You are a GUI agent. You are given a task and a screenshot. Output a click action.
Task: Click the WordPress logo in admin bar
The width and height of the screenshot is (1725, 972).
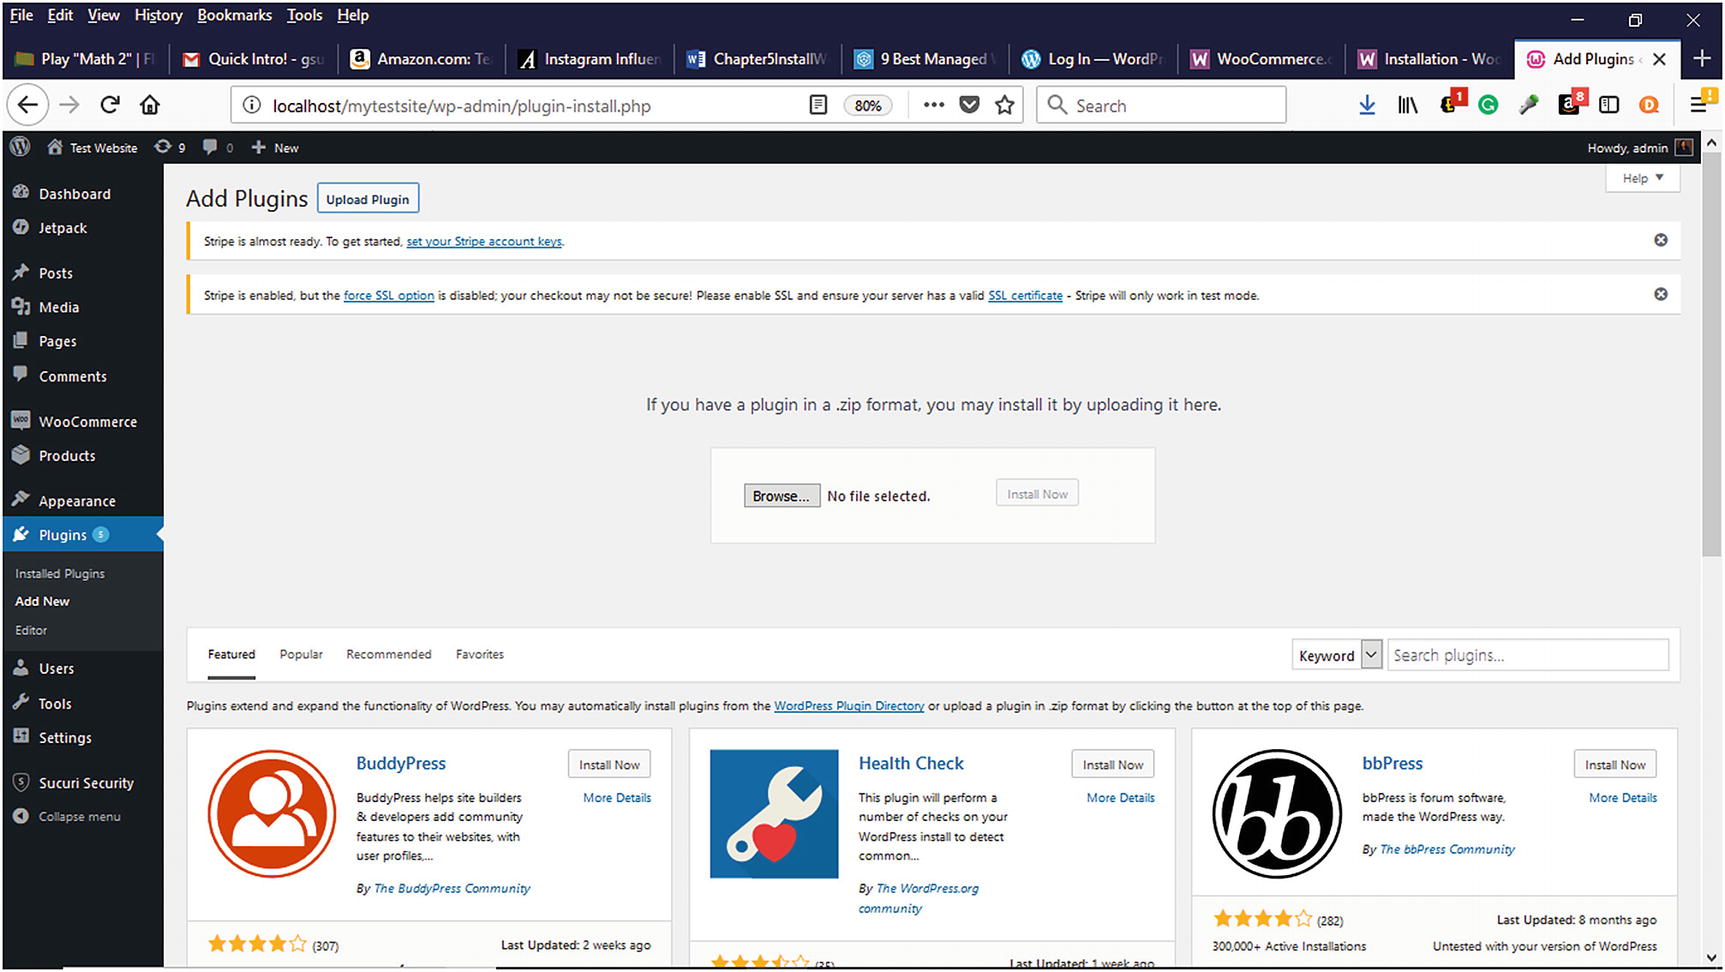tap(20, 147)
